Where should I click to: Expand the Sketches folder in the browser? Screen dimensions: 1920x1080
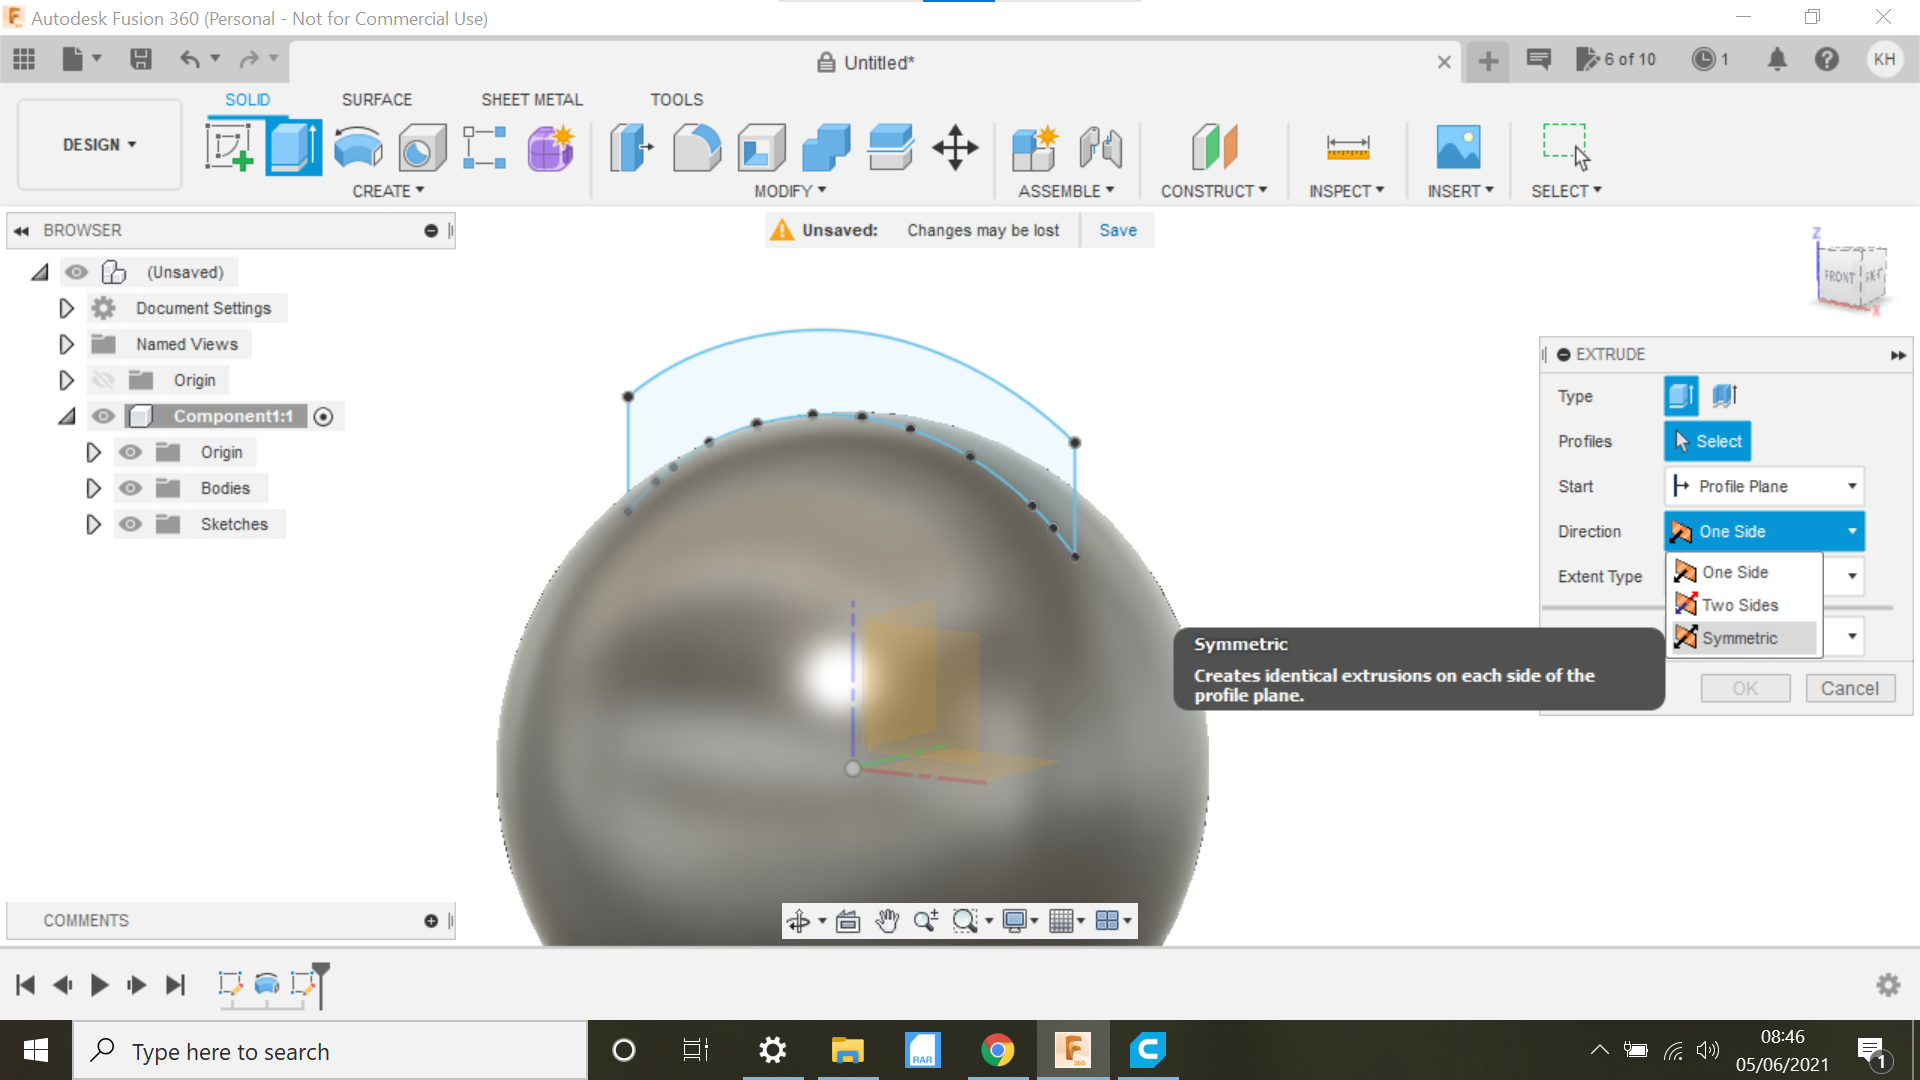94,523
